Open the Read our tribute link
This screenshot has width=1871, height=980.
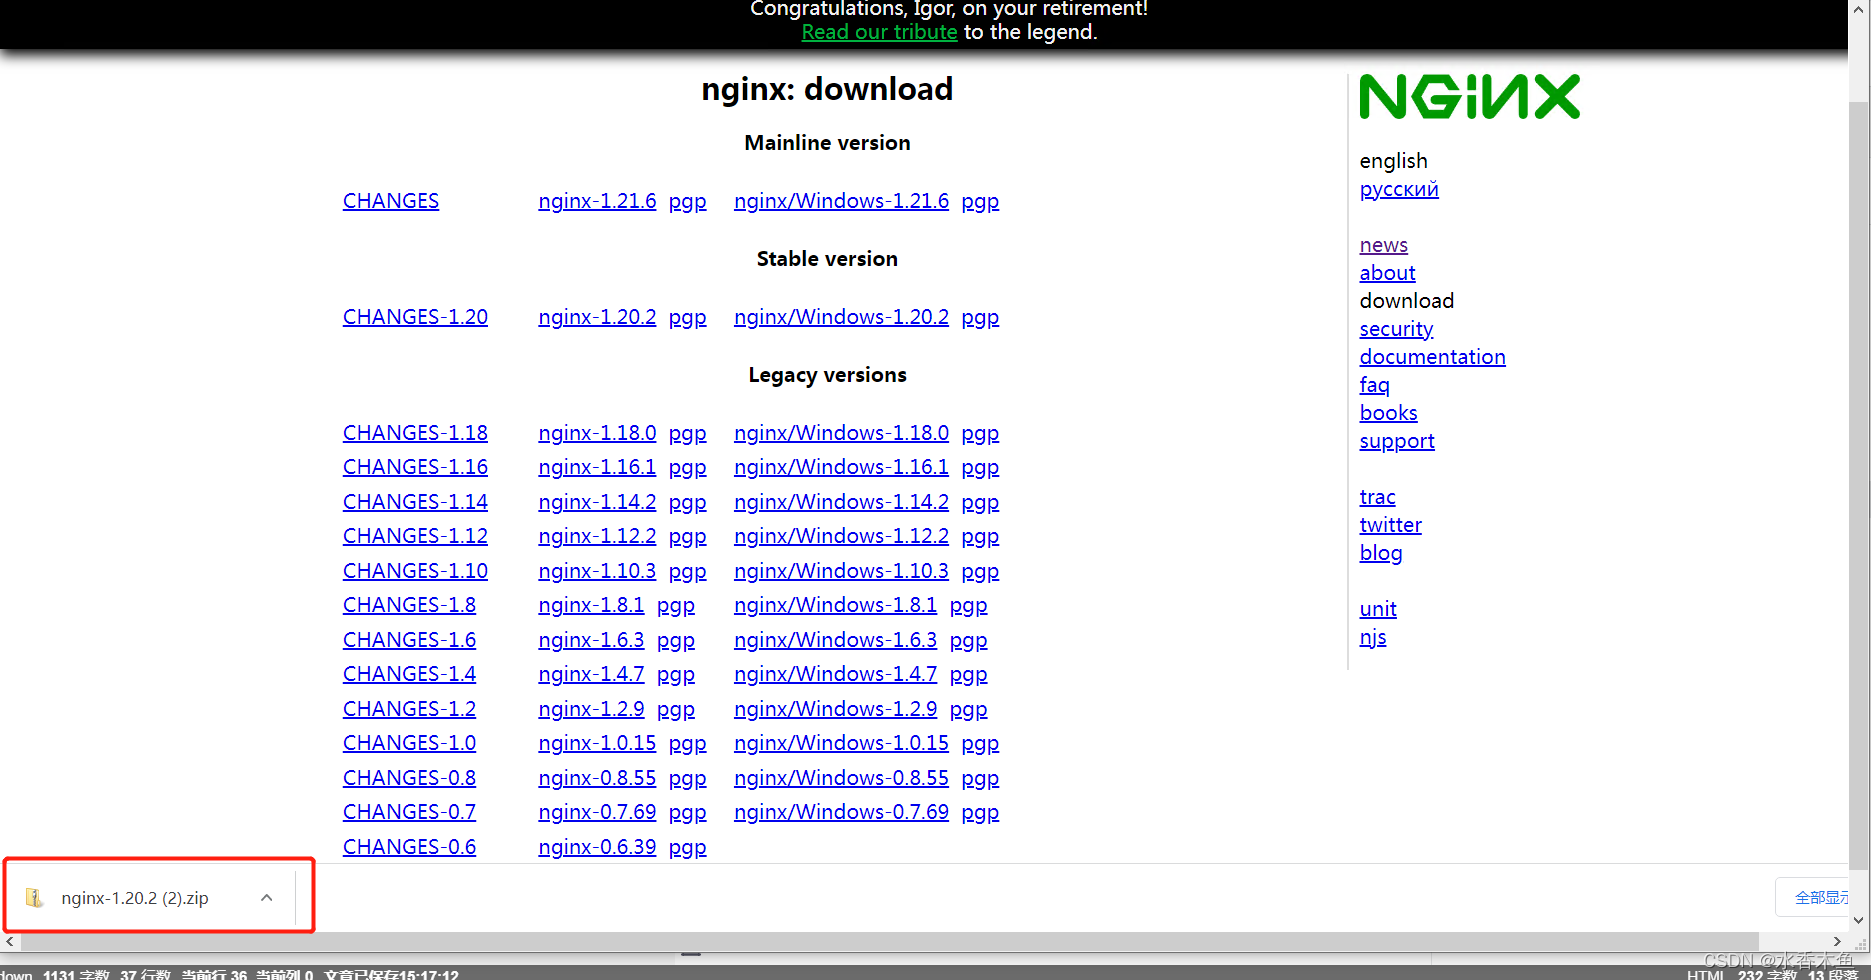(879, 32)
